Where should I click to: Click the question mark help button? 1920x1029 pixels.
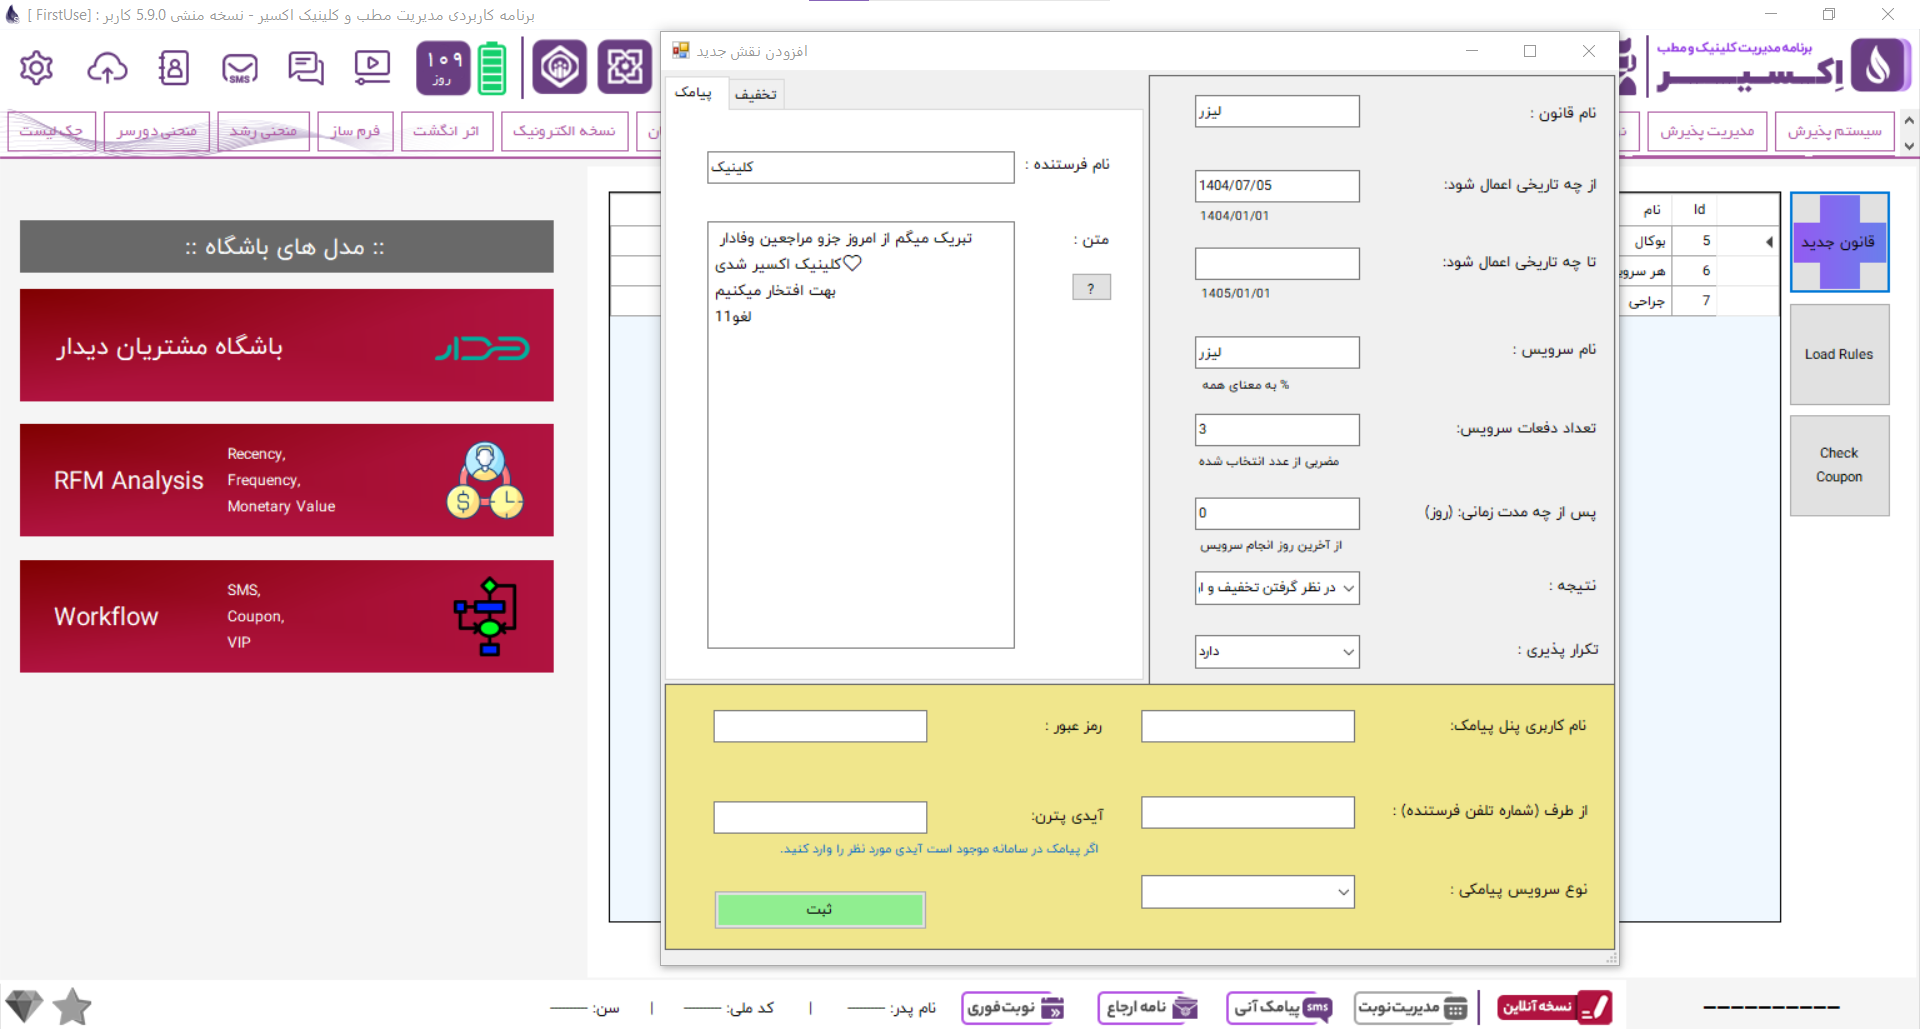[x=1091, y=288]
